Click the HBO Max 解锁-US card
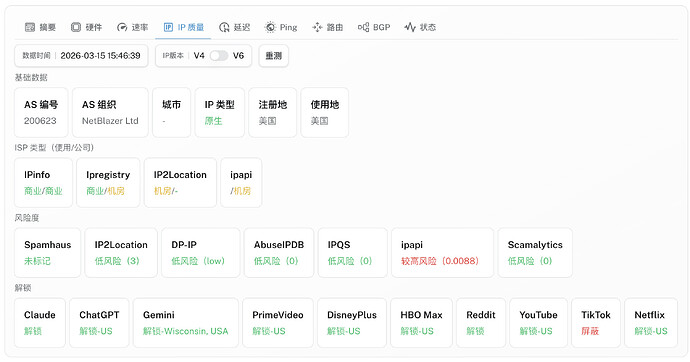 pyautogui.click(x=422, y=323)
